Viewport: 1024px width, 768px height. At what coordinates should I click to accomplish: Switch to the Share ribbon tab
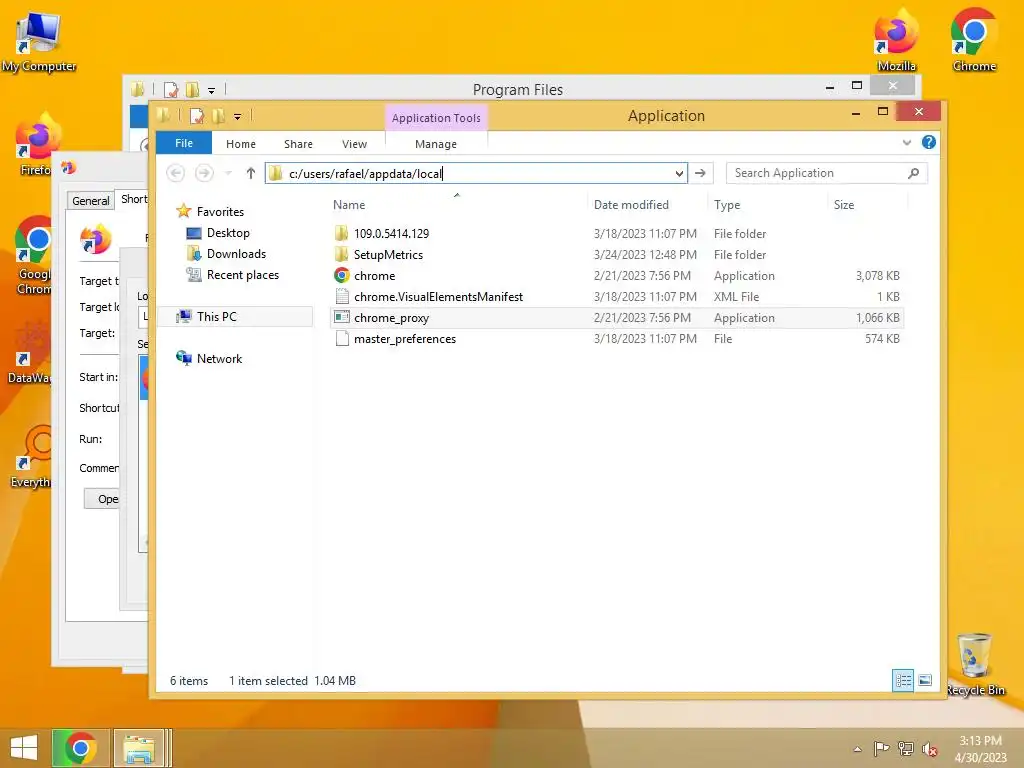pos(298,144)
